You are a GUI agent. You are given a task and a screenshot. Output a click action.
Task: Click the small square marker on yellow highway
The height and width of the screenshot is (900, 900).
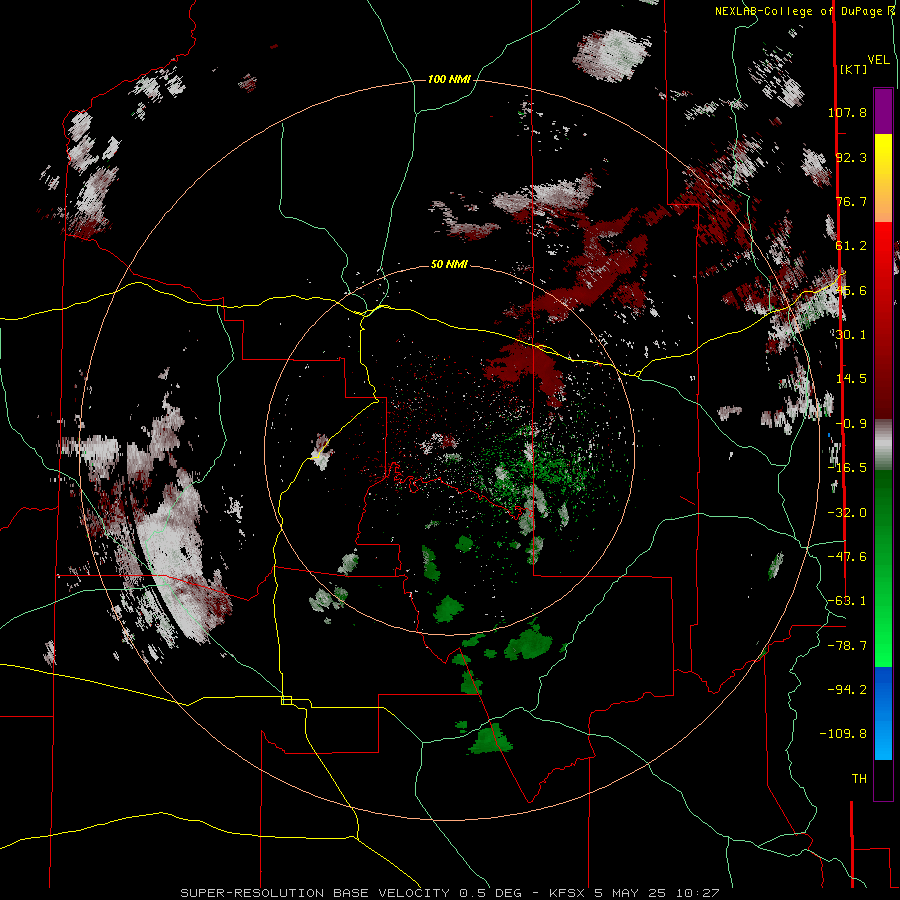[x=286, y=700]
